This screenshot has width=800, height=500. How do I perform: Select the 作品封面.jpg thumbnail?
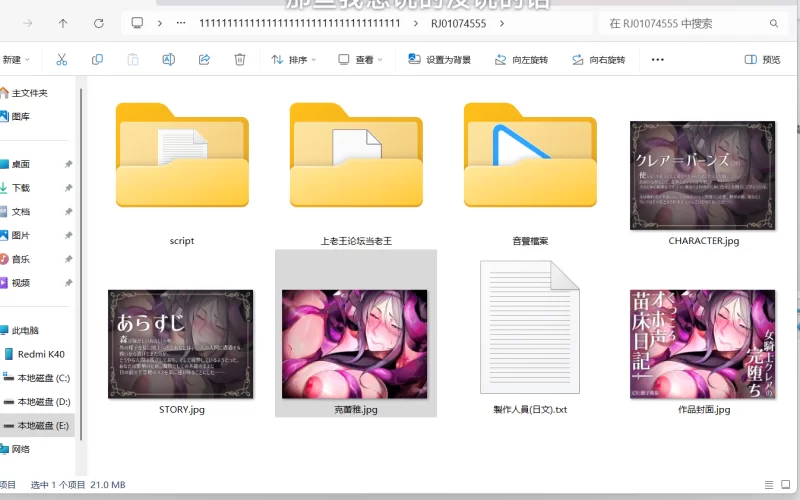point(703,344)
